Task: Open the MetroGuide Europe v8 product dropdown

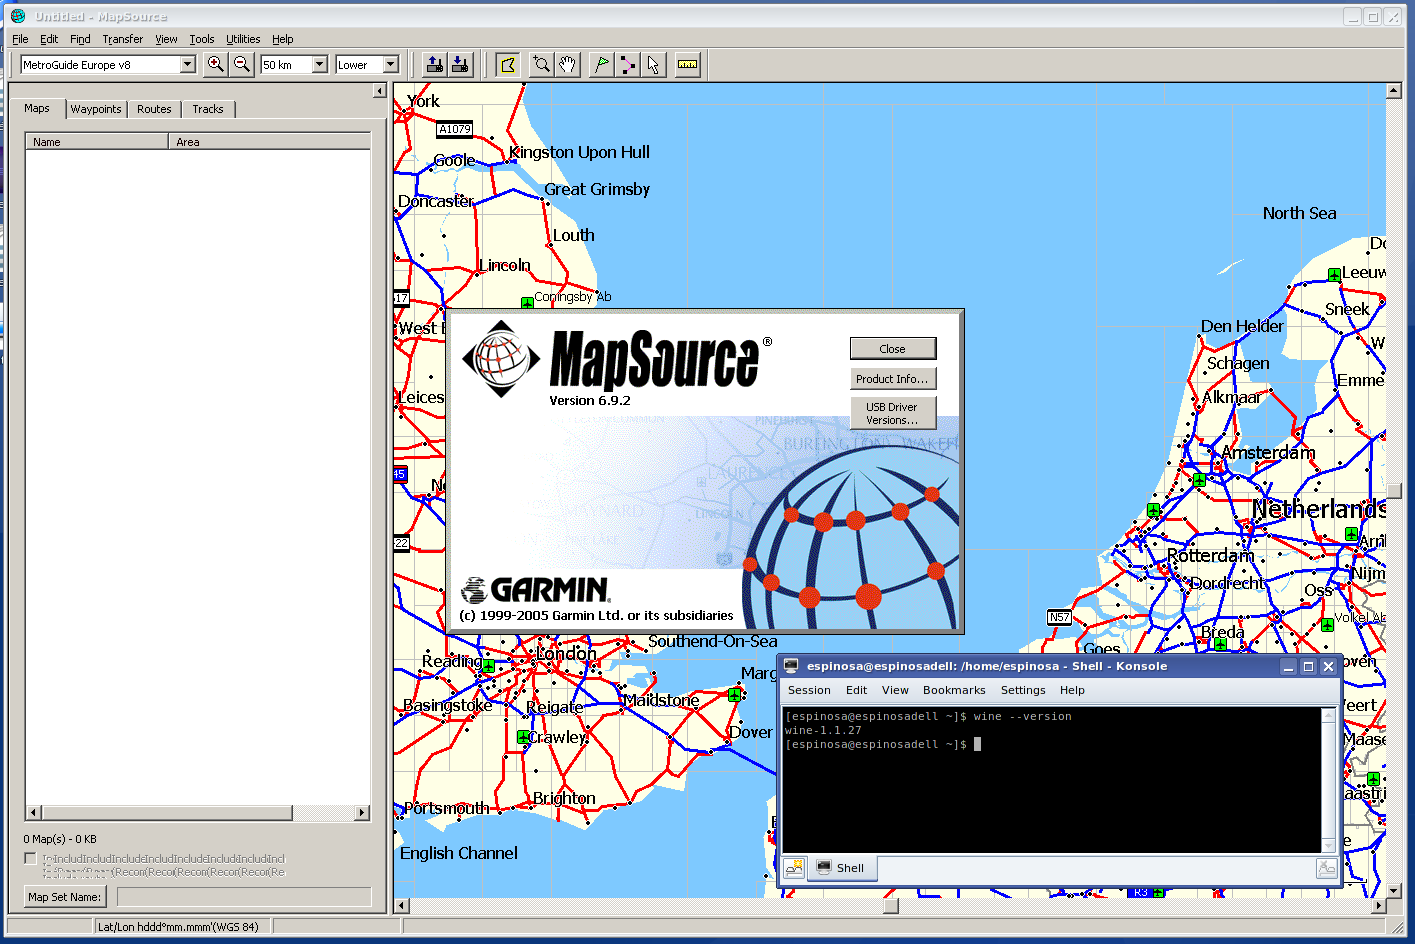Action: click(187, 65)
